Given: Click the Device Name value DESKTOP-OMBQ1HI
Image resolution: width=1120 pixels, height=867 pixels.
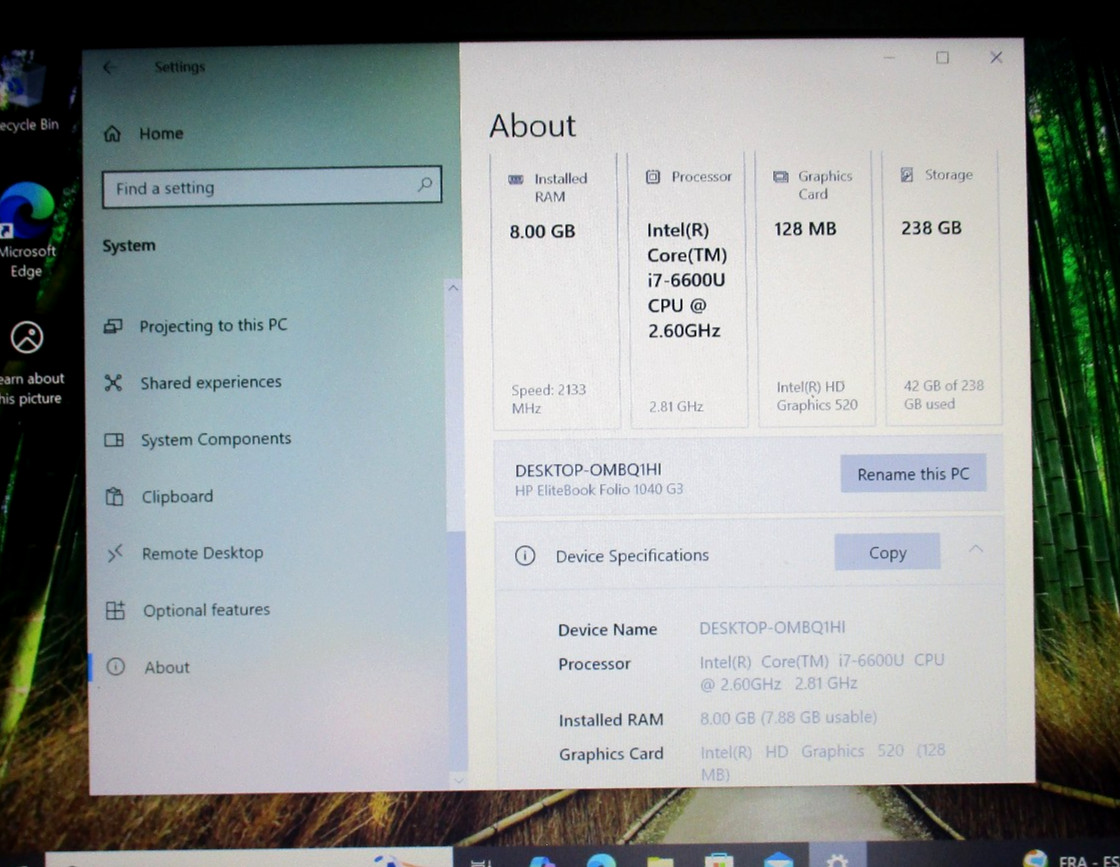Looking at the screenshot, I should [772, 628].
